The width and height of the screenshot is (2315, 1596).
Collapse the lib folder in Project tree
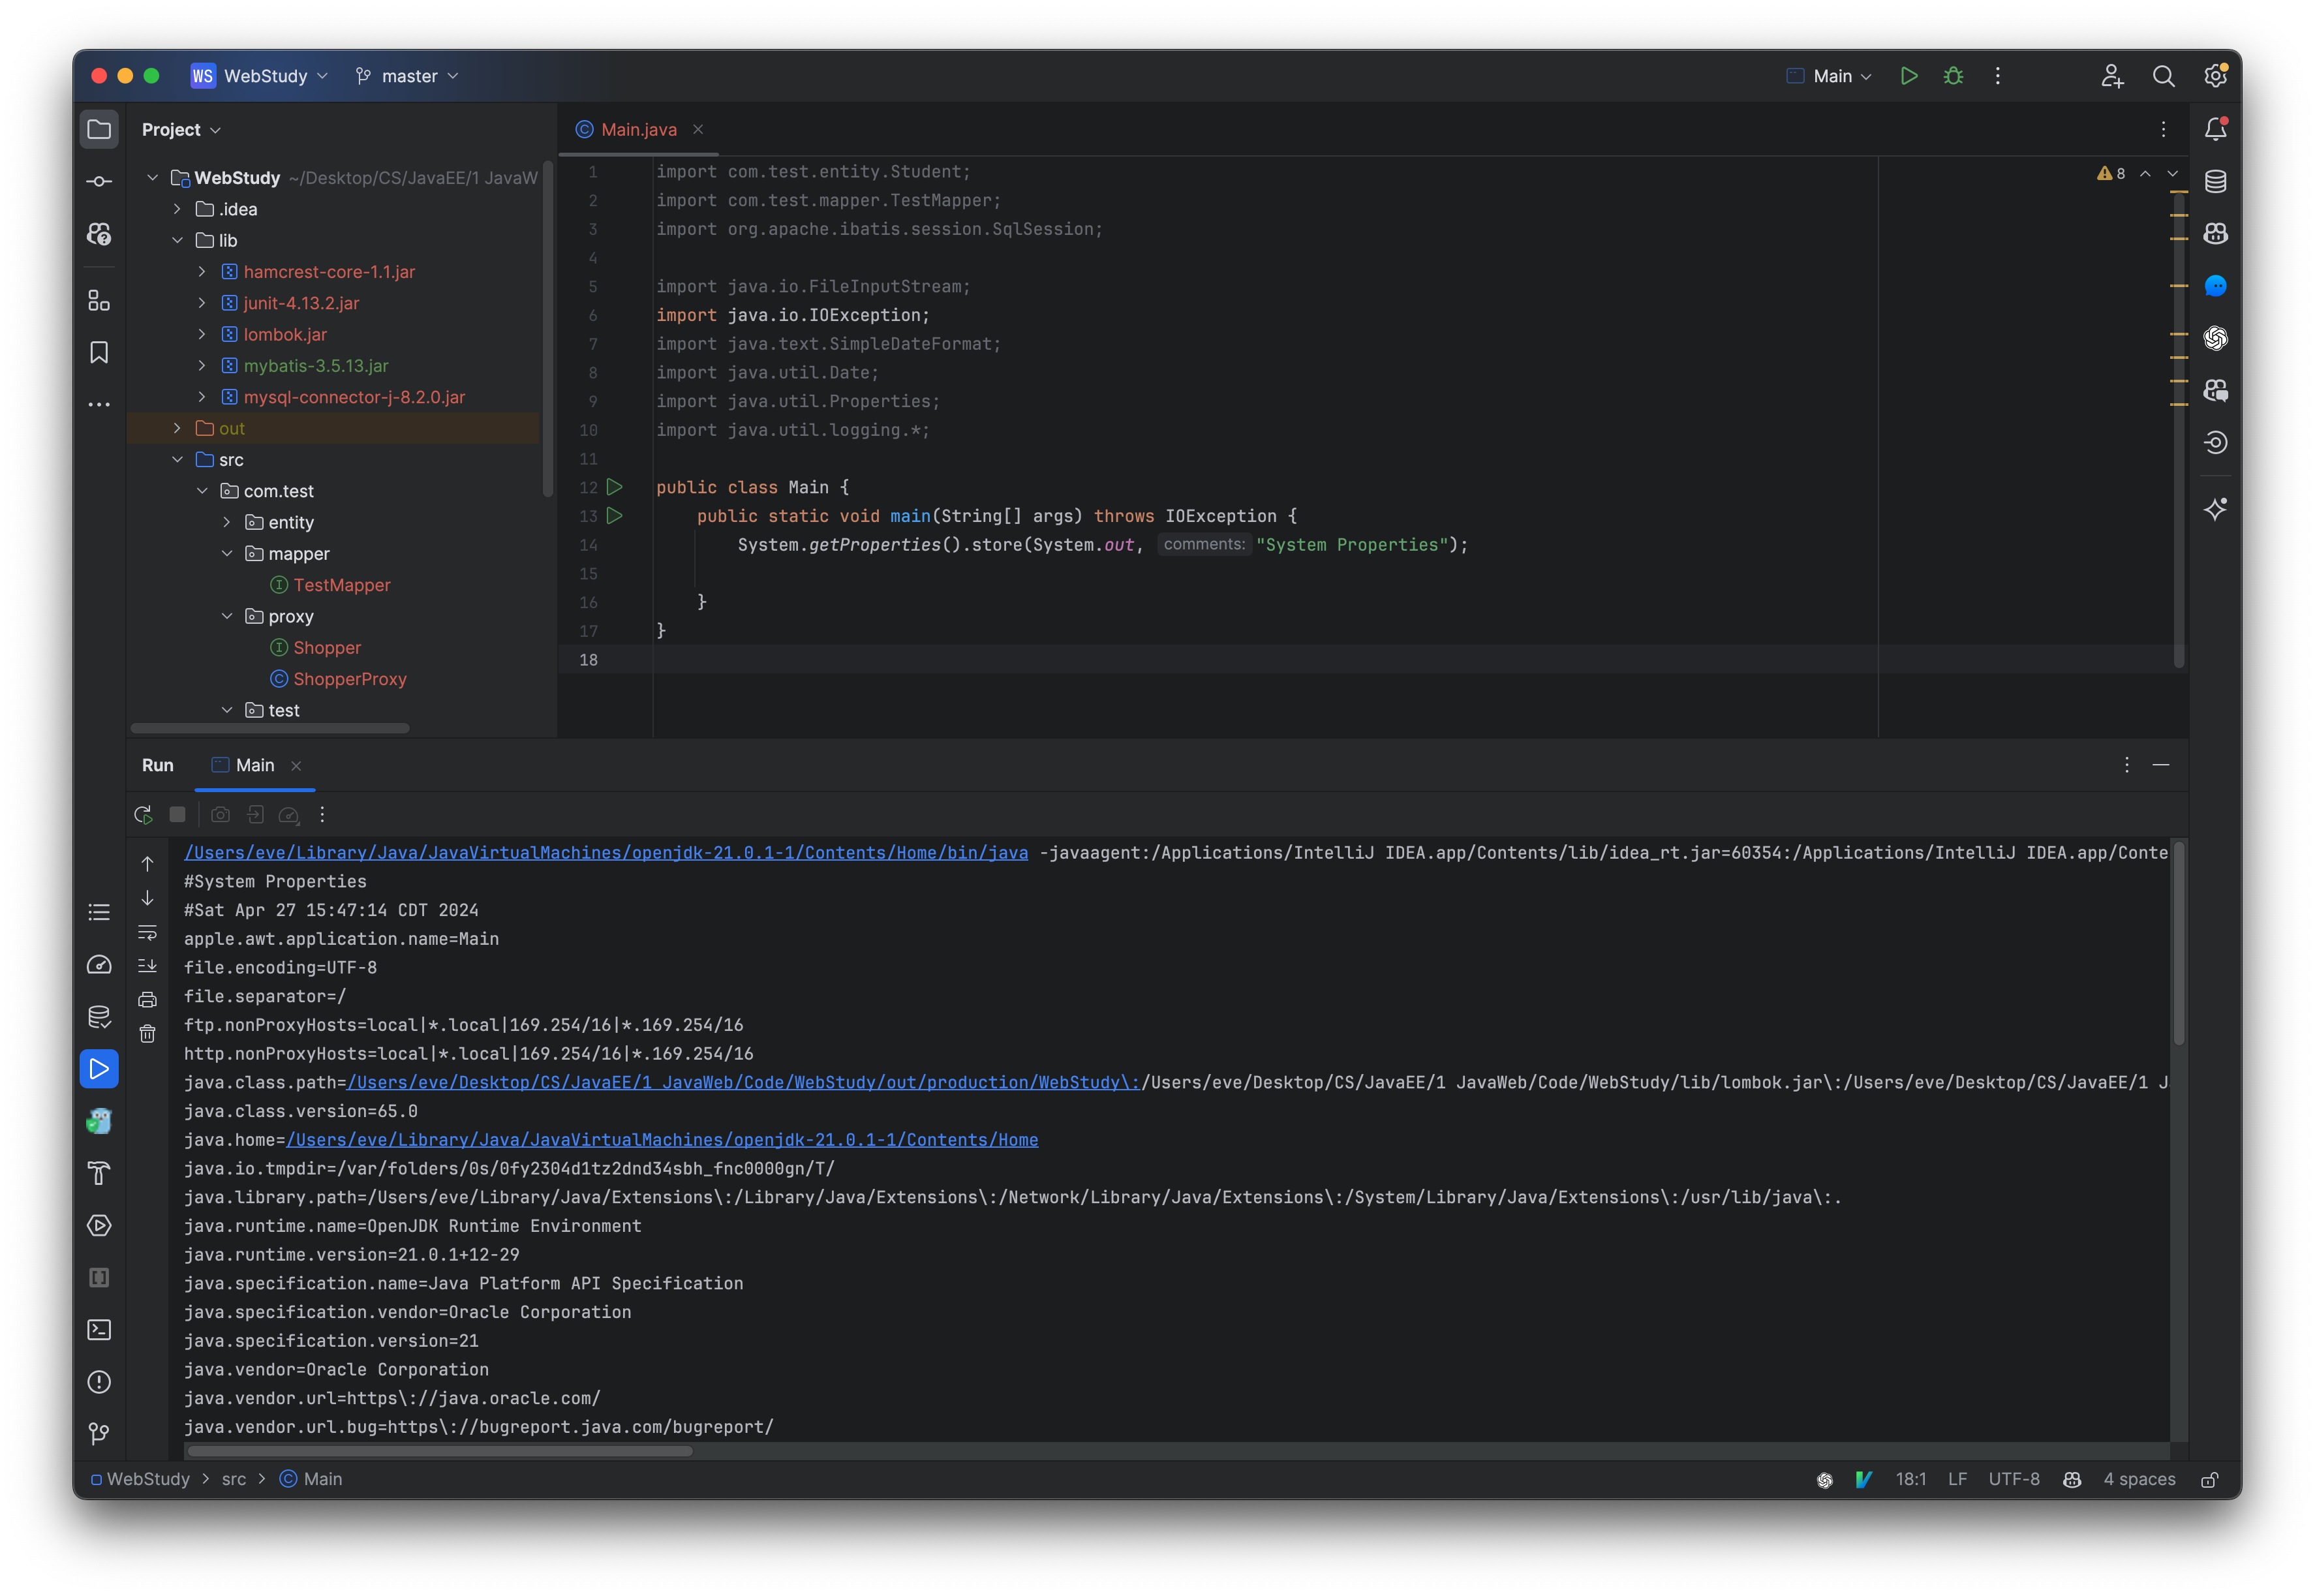(x=178, y=240)
